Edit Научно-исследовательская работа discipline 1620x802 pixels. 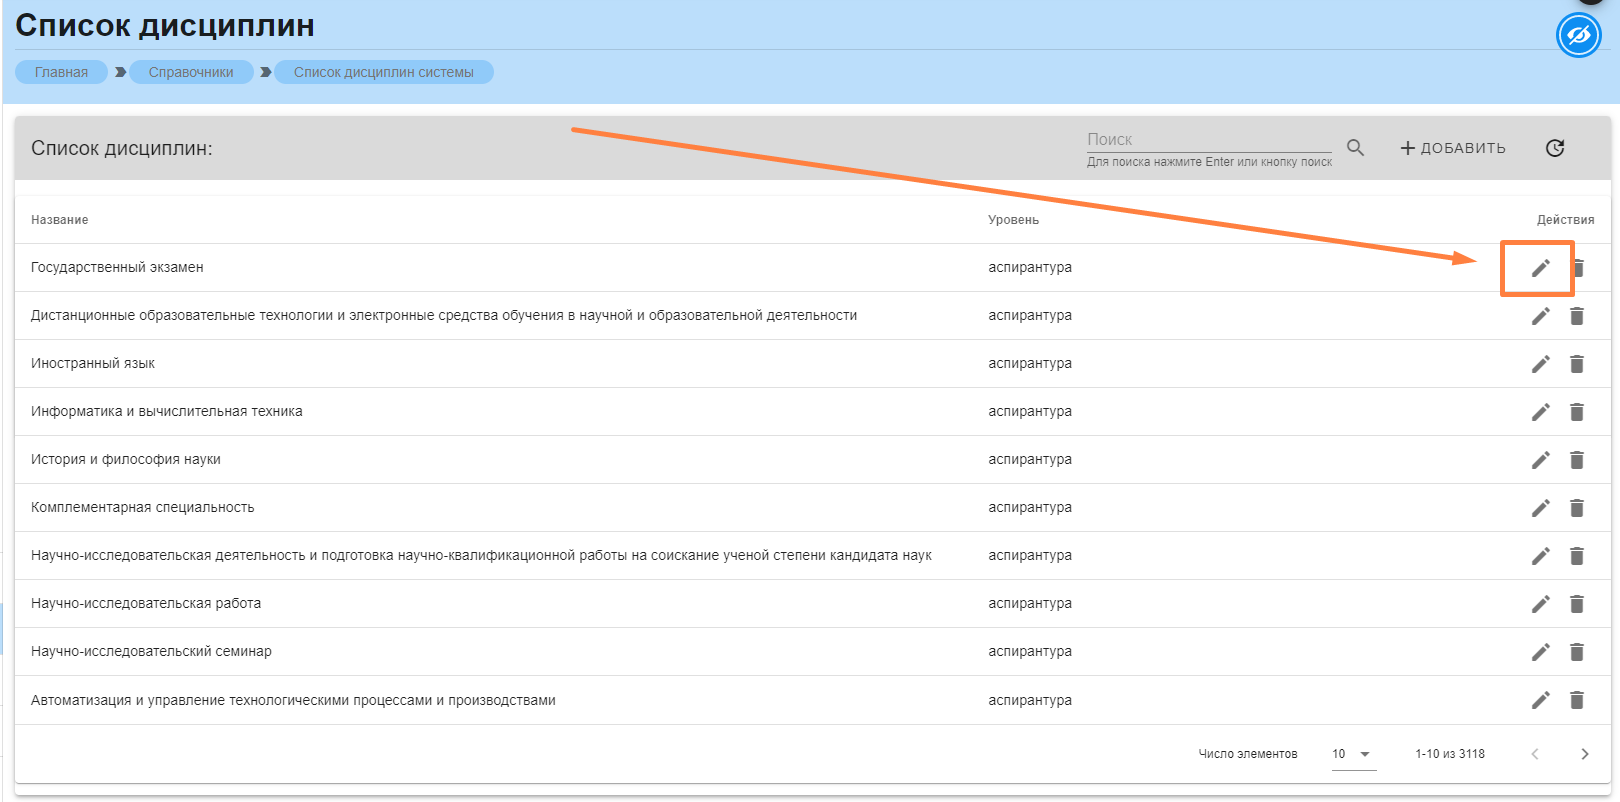click(1540, 604)
